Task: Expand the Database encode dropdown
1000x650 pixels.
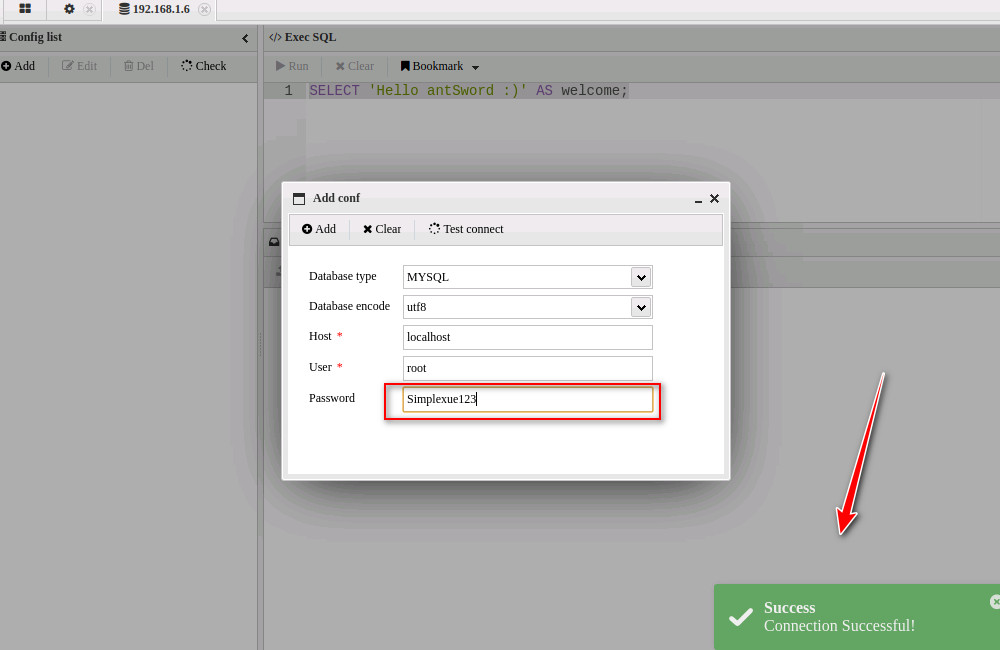Action: click(x=641, y=307)
